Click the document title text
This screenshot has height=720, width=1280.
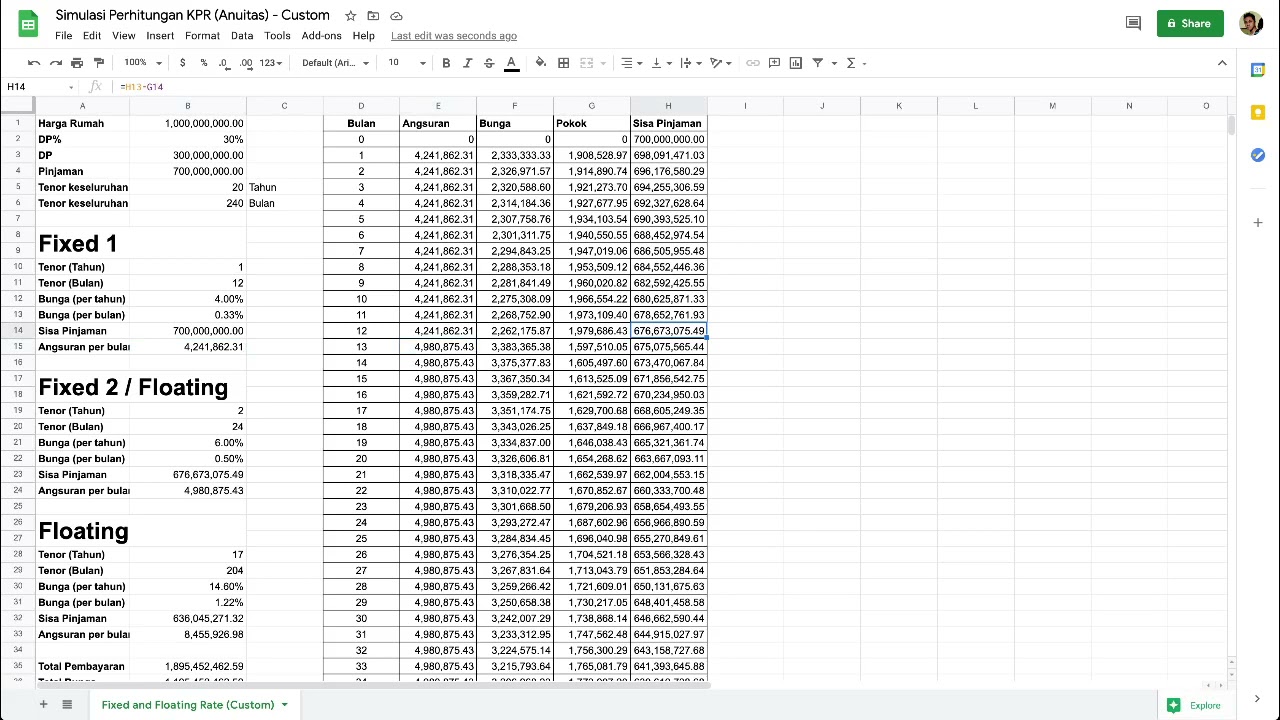(192, 15)
